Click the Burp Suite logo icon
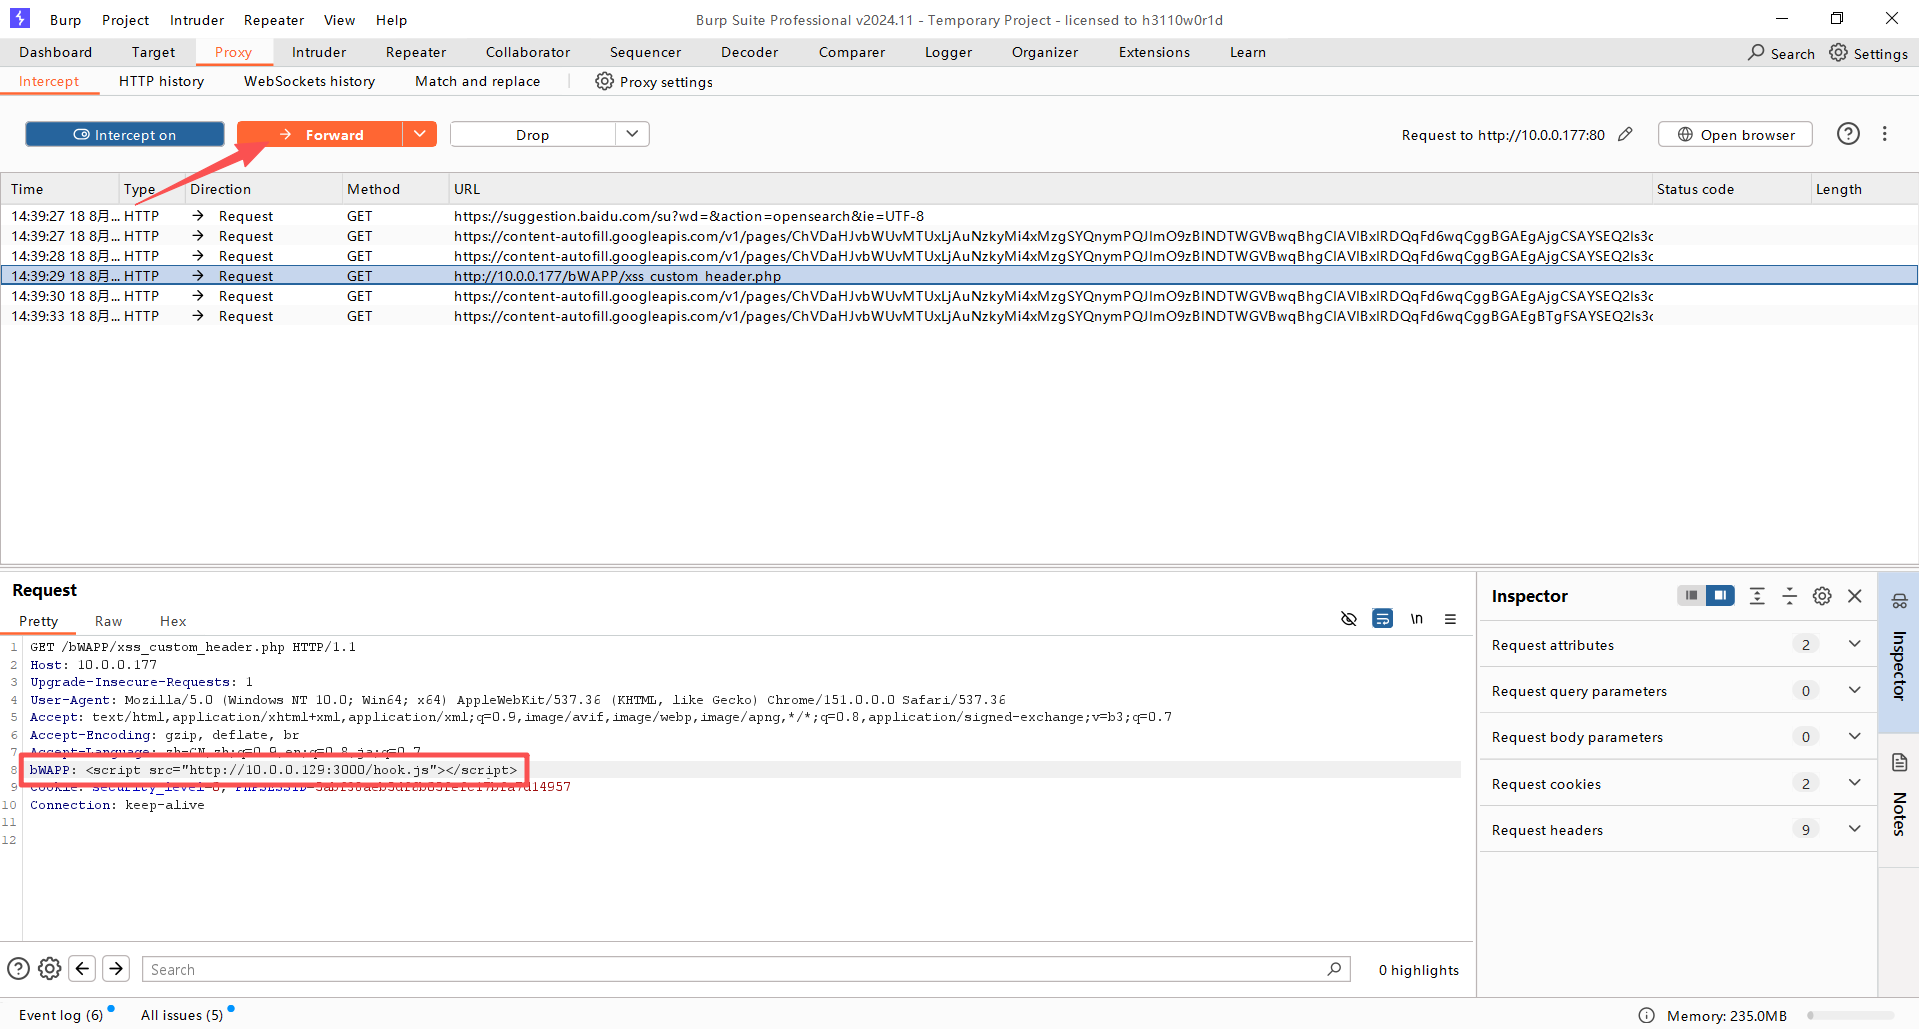The width and height of the screenshot is (1920, 1030). [20, 19]
